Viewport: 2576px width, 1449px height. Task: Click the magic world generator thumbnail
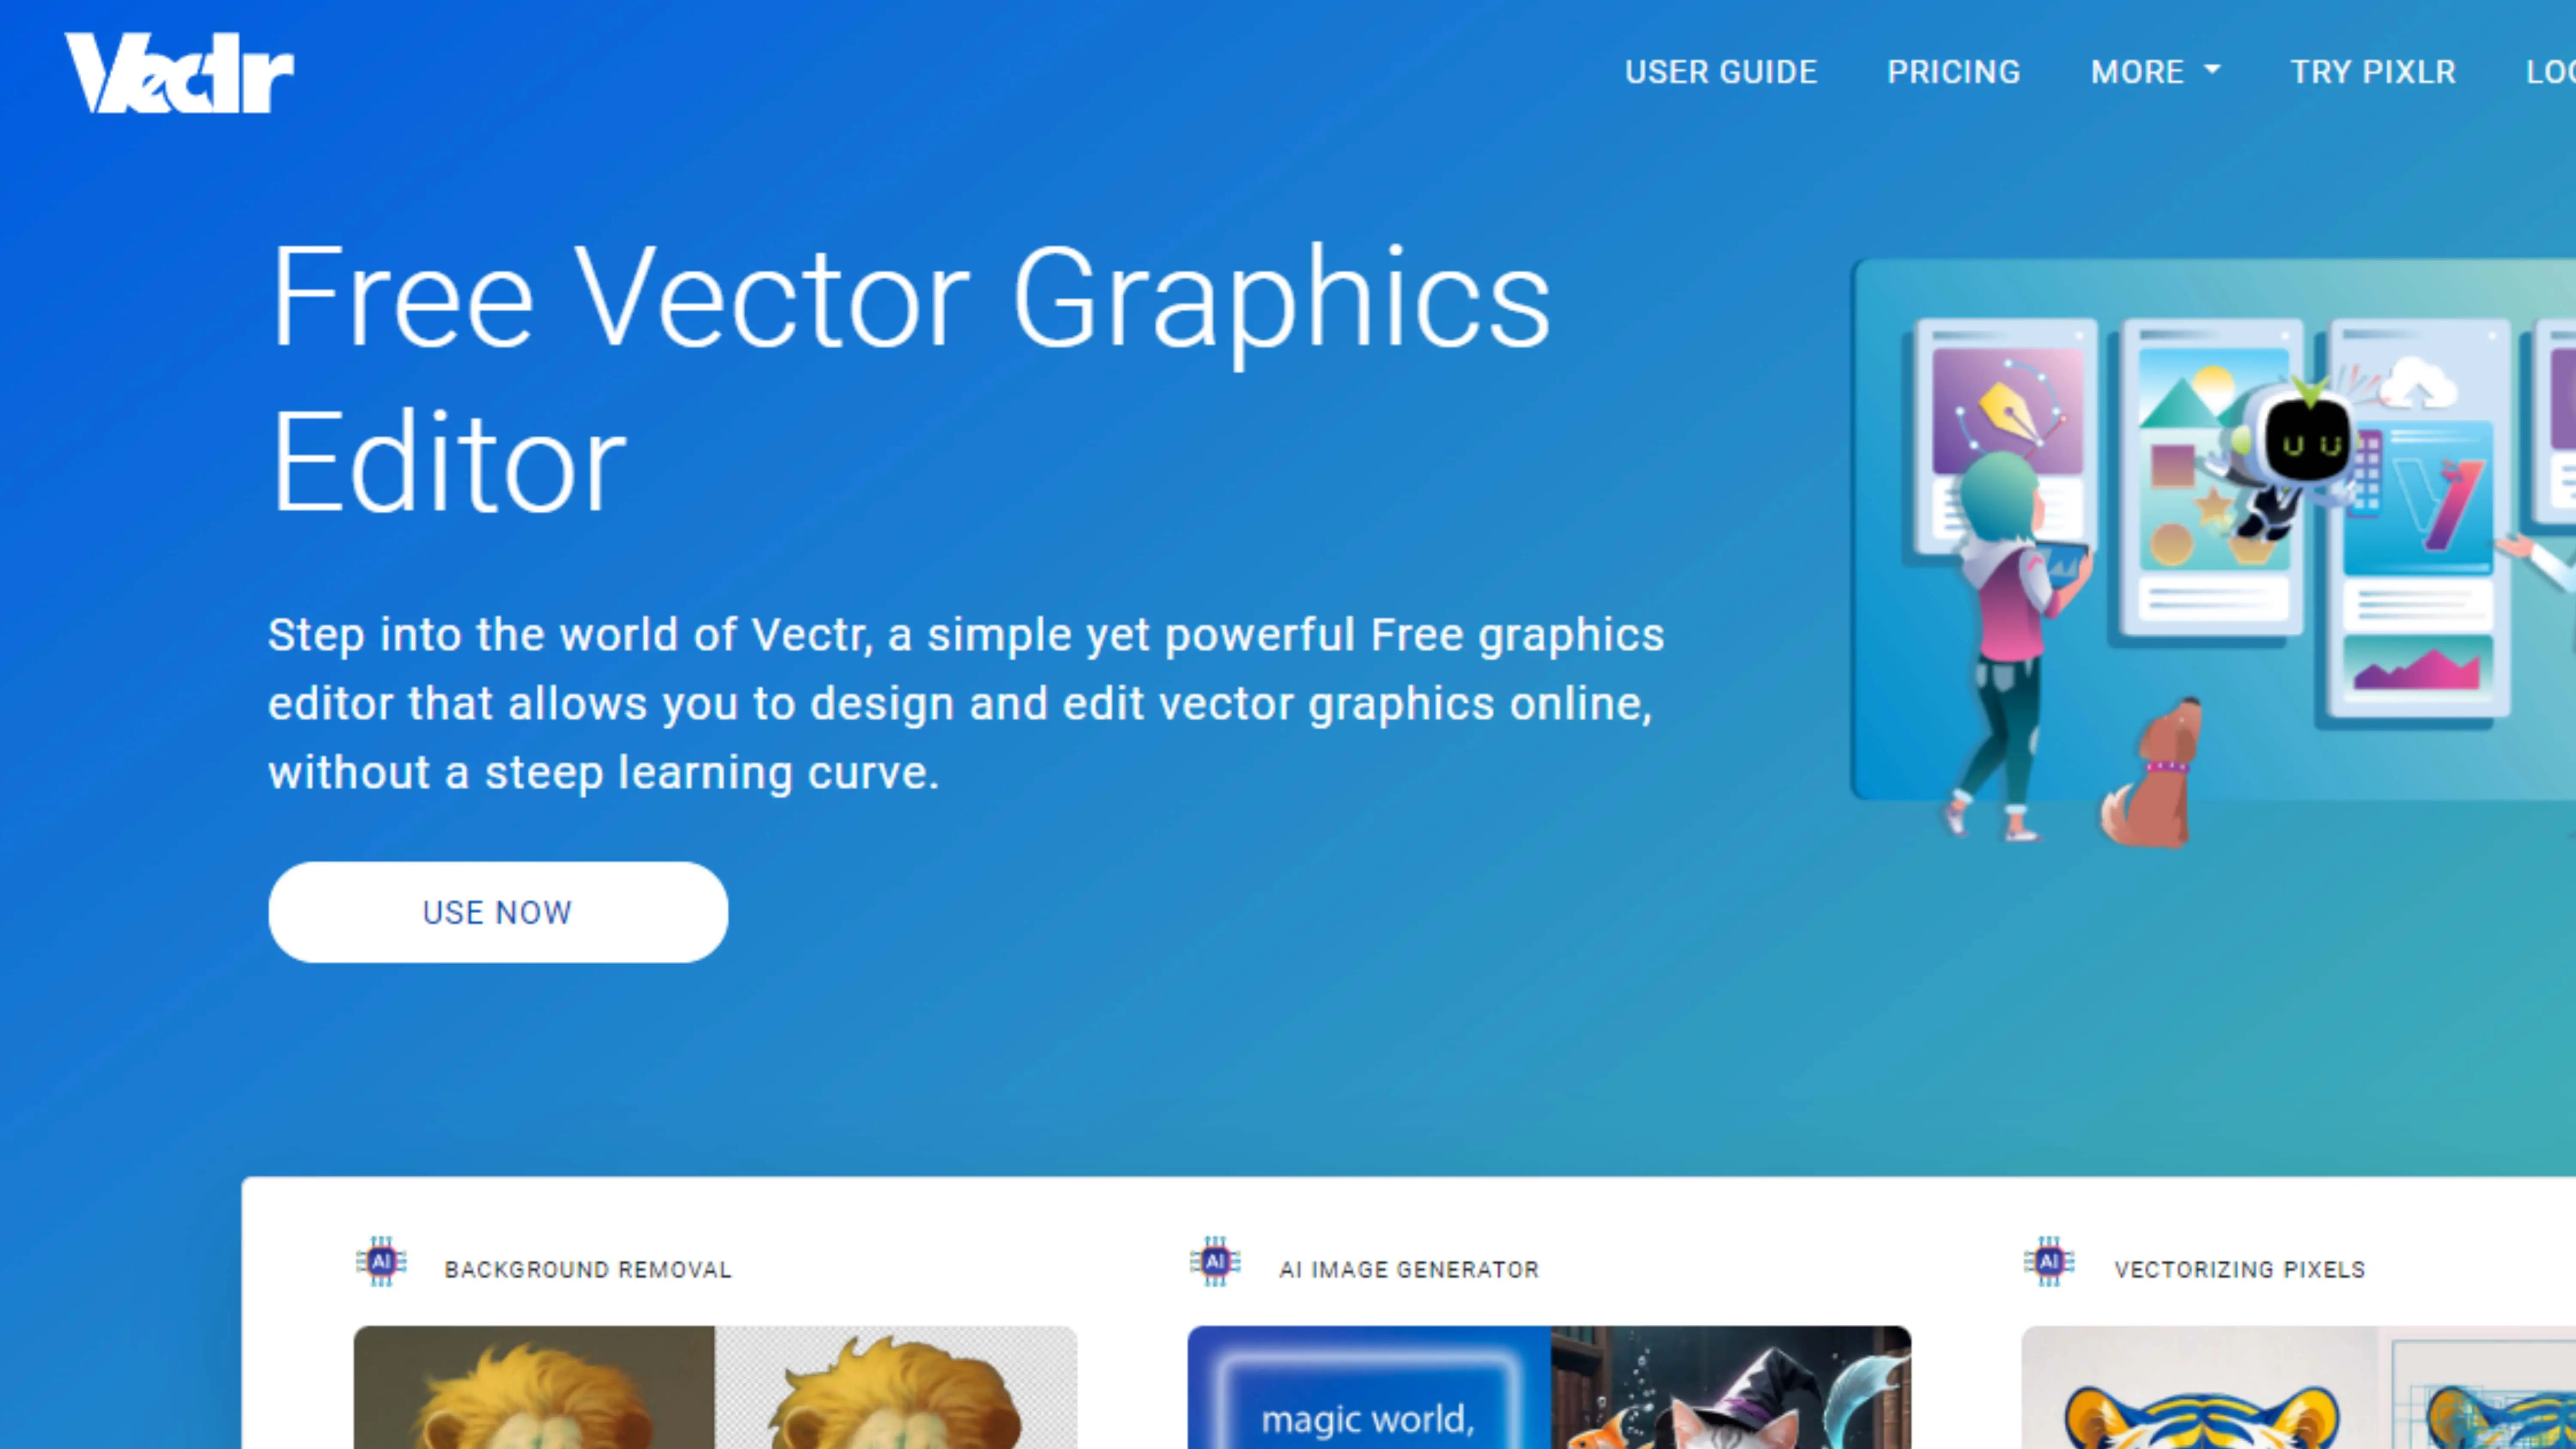(x=1549, y=1387)
